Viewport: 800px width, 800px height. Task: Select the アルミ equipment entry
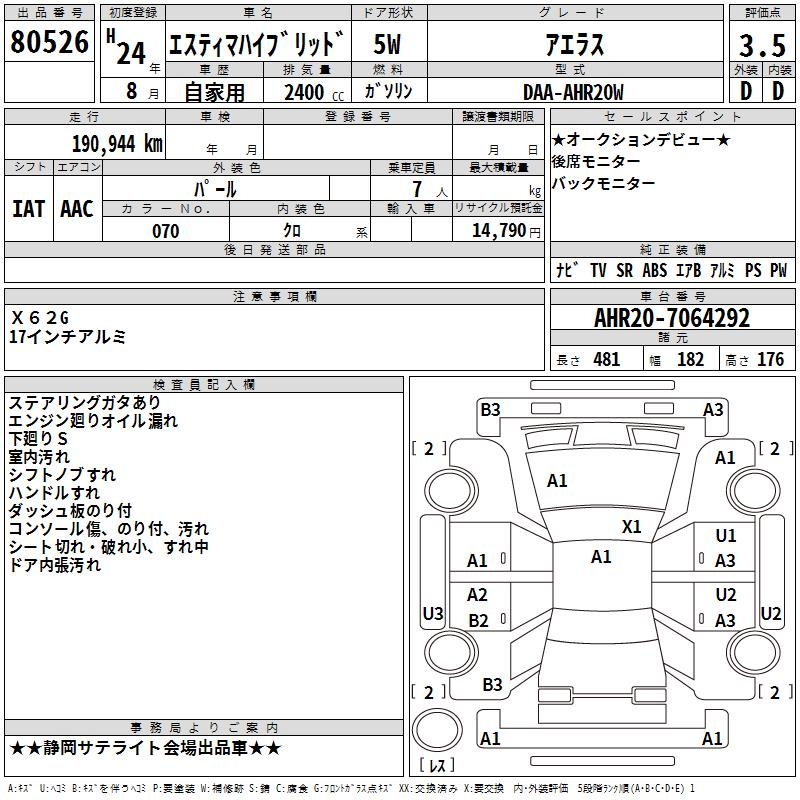(x=722, y=270)
